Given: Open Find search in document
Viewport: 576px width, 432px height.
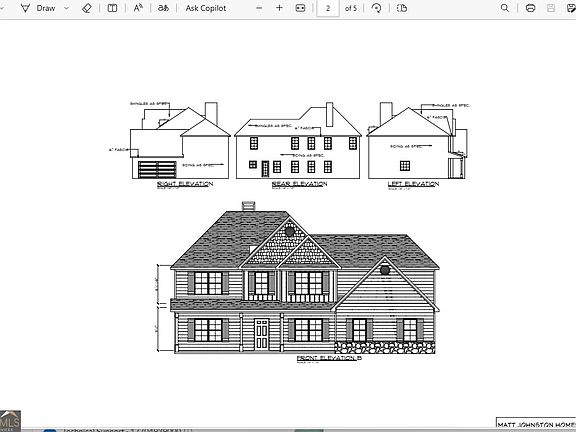Looking at the screenshot, I should click(x=505, y=8).
